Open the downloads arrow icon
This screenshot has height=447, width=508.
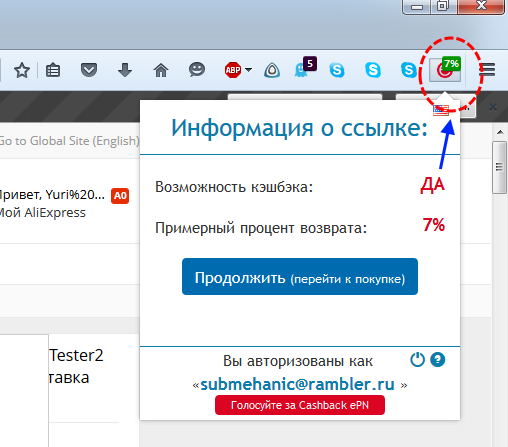point(125,70)
